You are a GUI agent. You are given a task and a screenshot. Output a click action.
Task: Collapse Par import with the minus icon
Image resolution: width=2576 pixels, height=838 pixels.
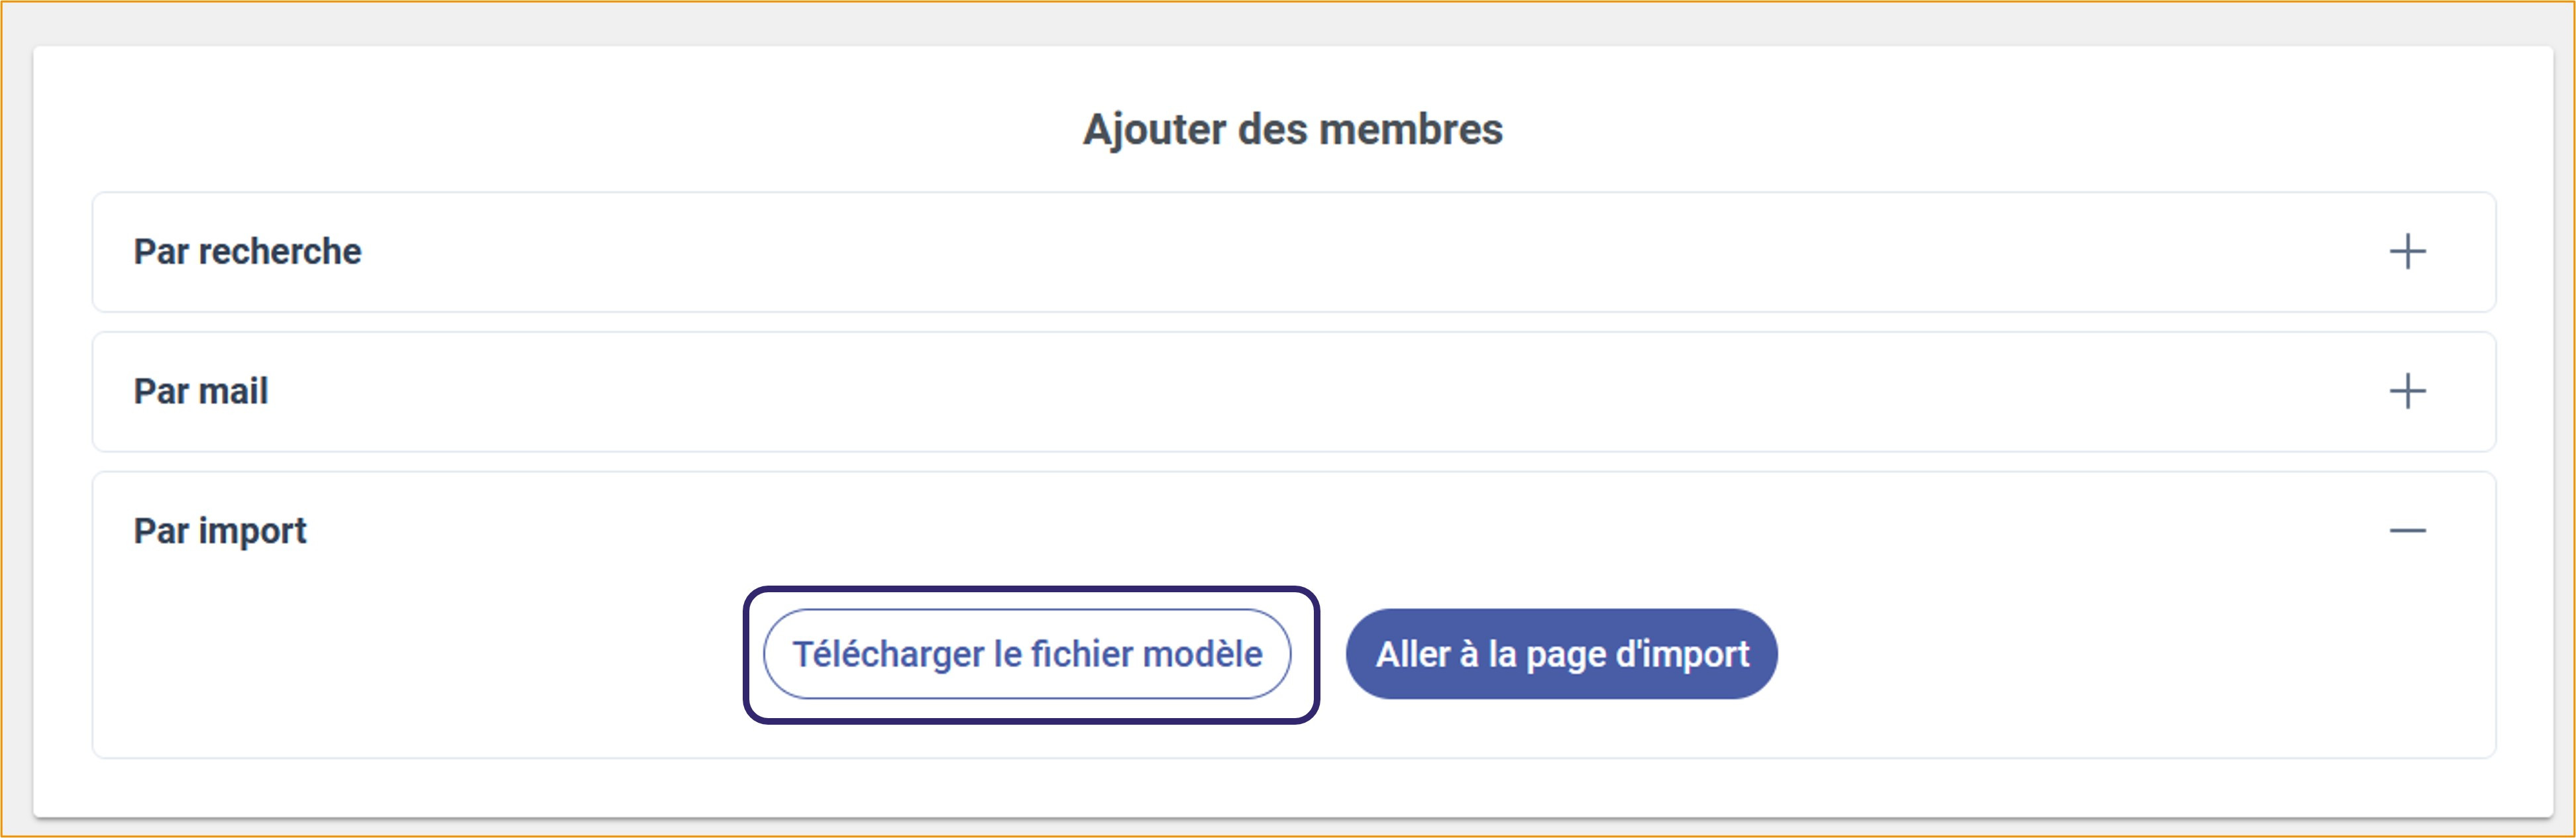tap(2407, 530)
